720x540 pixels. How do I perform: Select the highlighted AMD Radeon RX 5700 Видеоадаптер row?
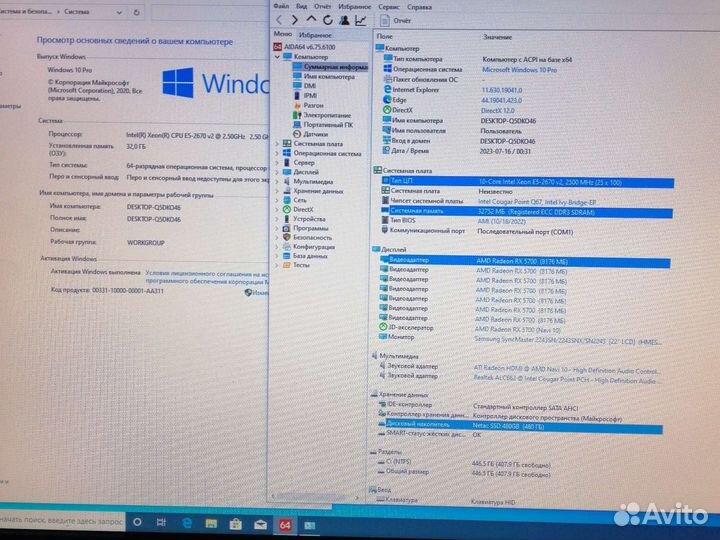coord(525,262)
